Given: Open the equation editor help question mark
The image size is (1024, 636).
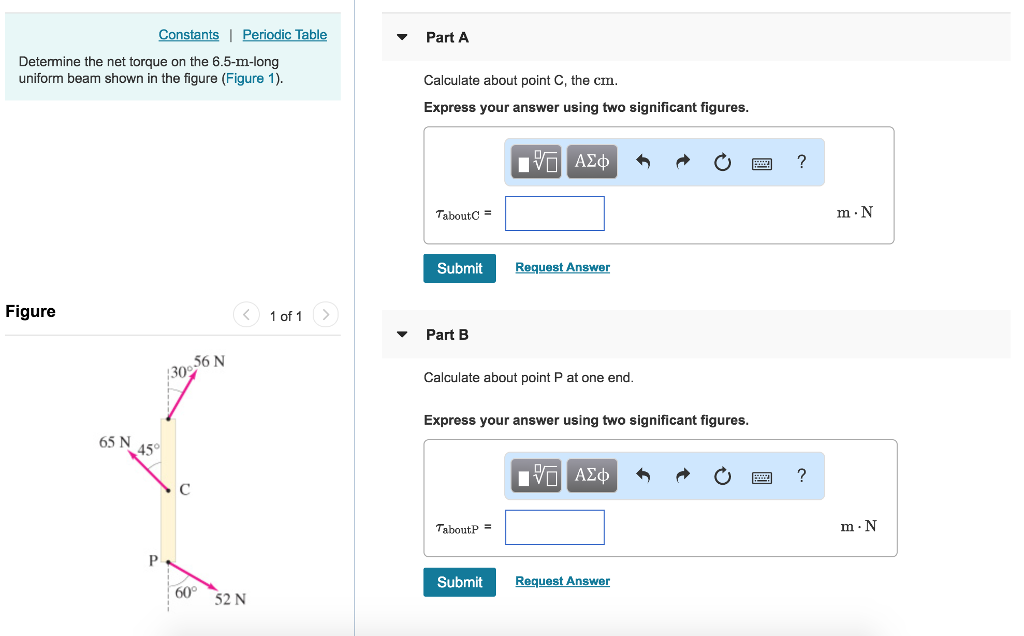Looking at the screenshot, I should pos(800,161).
